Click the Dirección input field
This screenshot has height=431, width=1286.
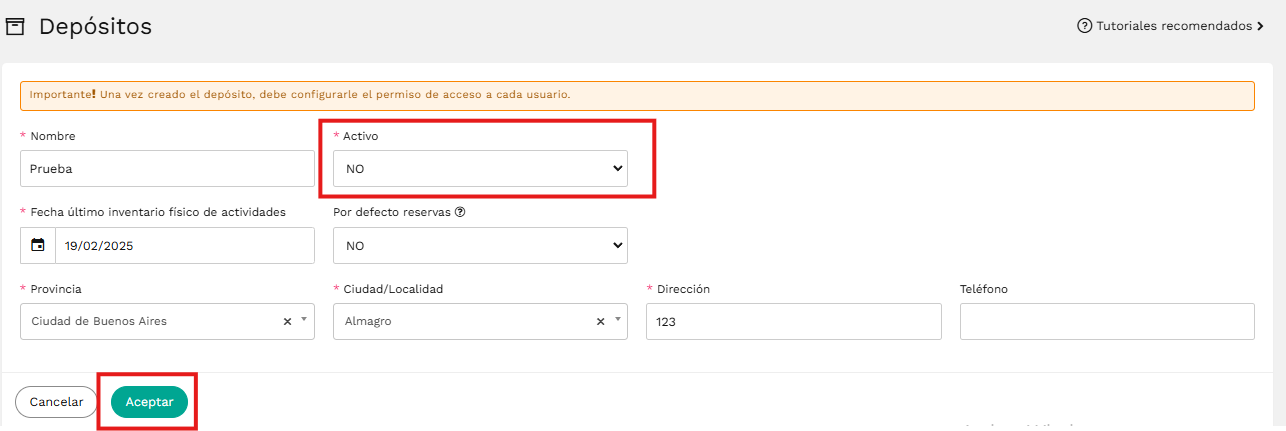tap(794, 322)
